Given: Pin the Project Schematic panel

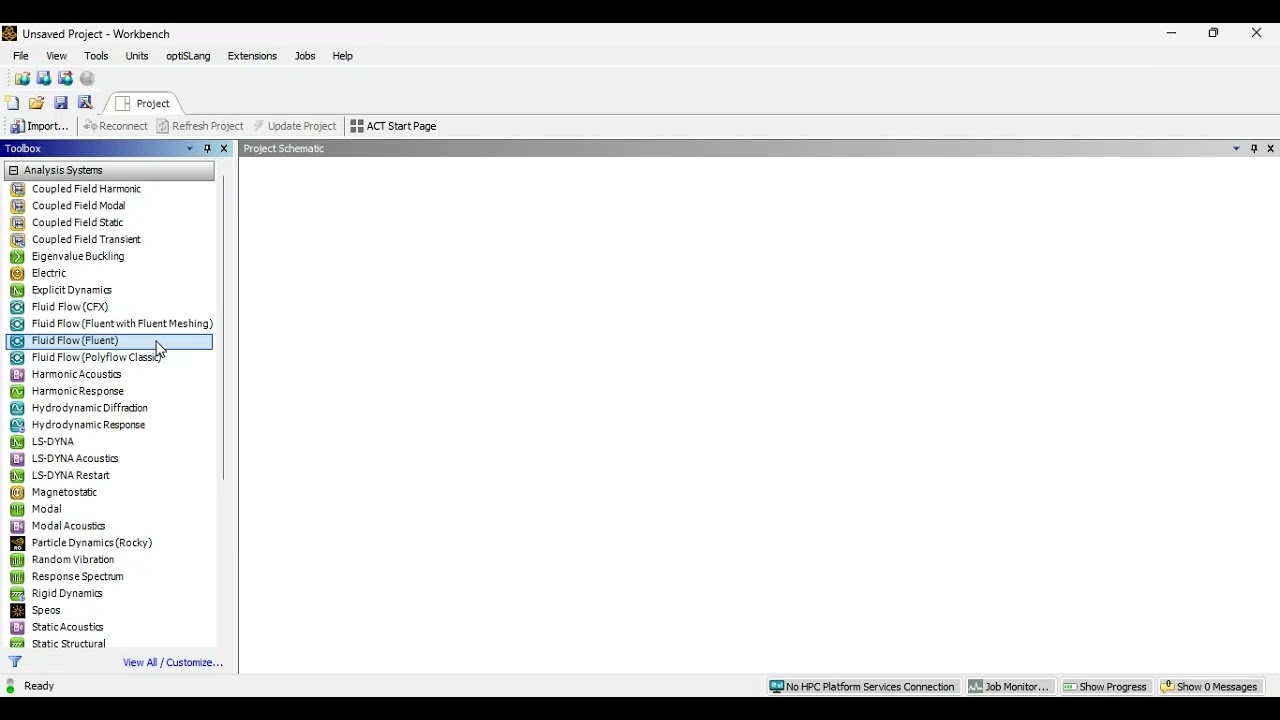Looking at the screenshot, I should pos(1254,149).
